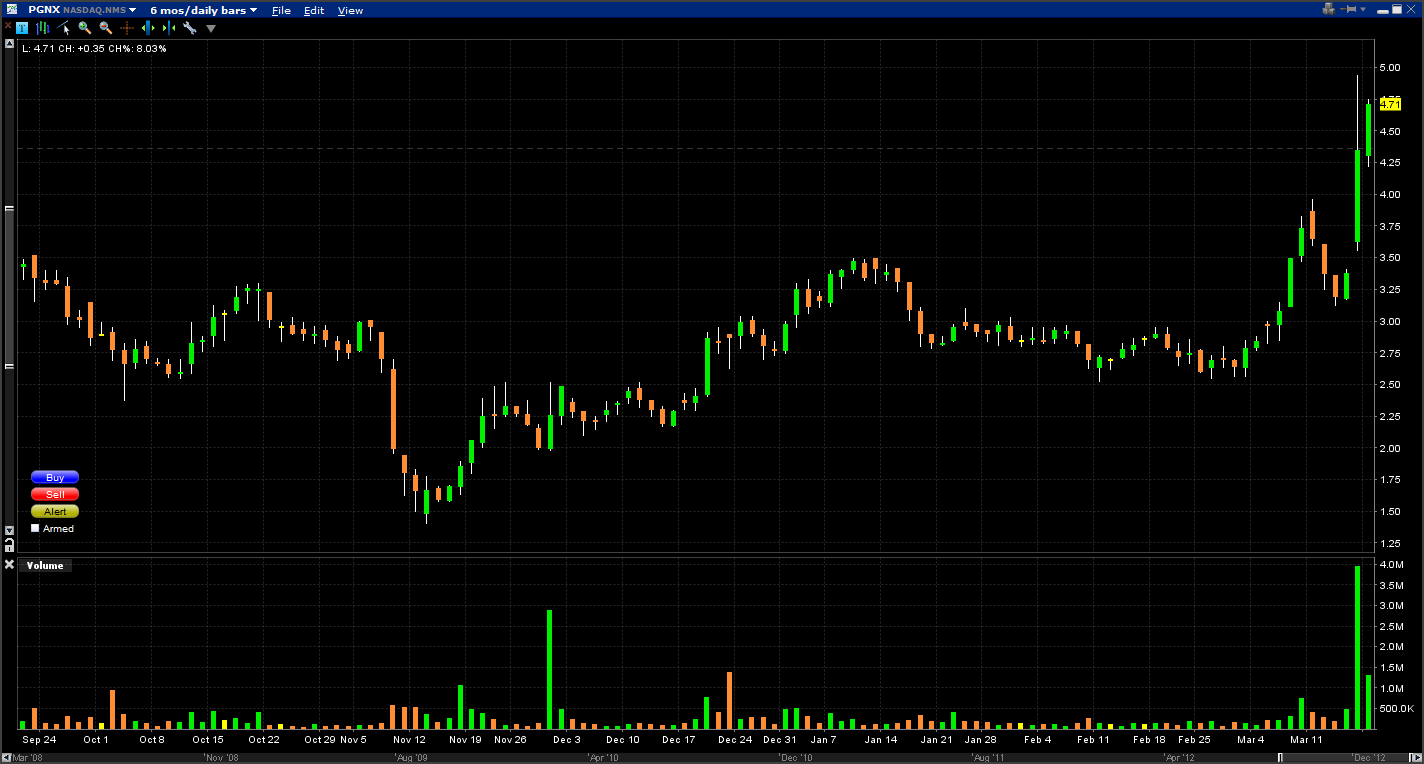Open the PGNX symbol dropdown

tap(132, 10)
